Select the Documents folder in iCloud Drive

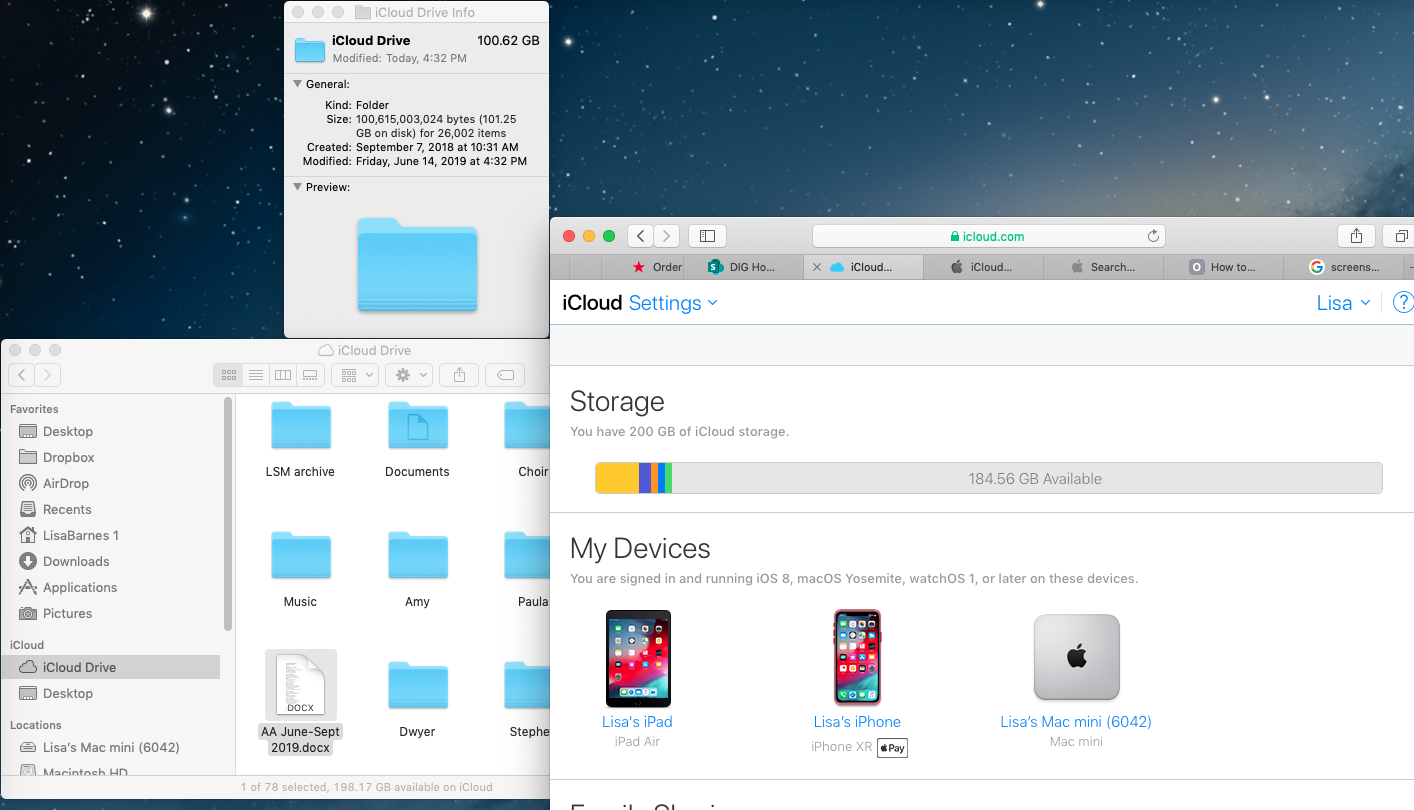click(x=417, y=440)
